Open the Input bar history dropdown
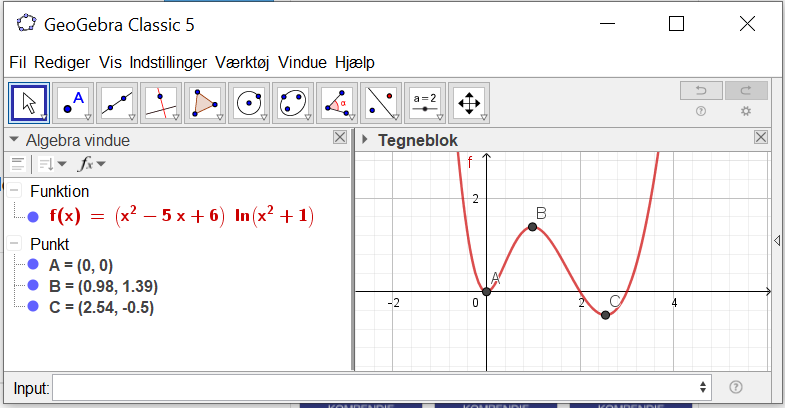785x408 pixels. [703, 387]
